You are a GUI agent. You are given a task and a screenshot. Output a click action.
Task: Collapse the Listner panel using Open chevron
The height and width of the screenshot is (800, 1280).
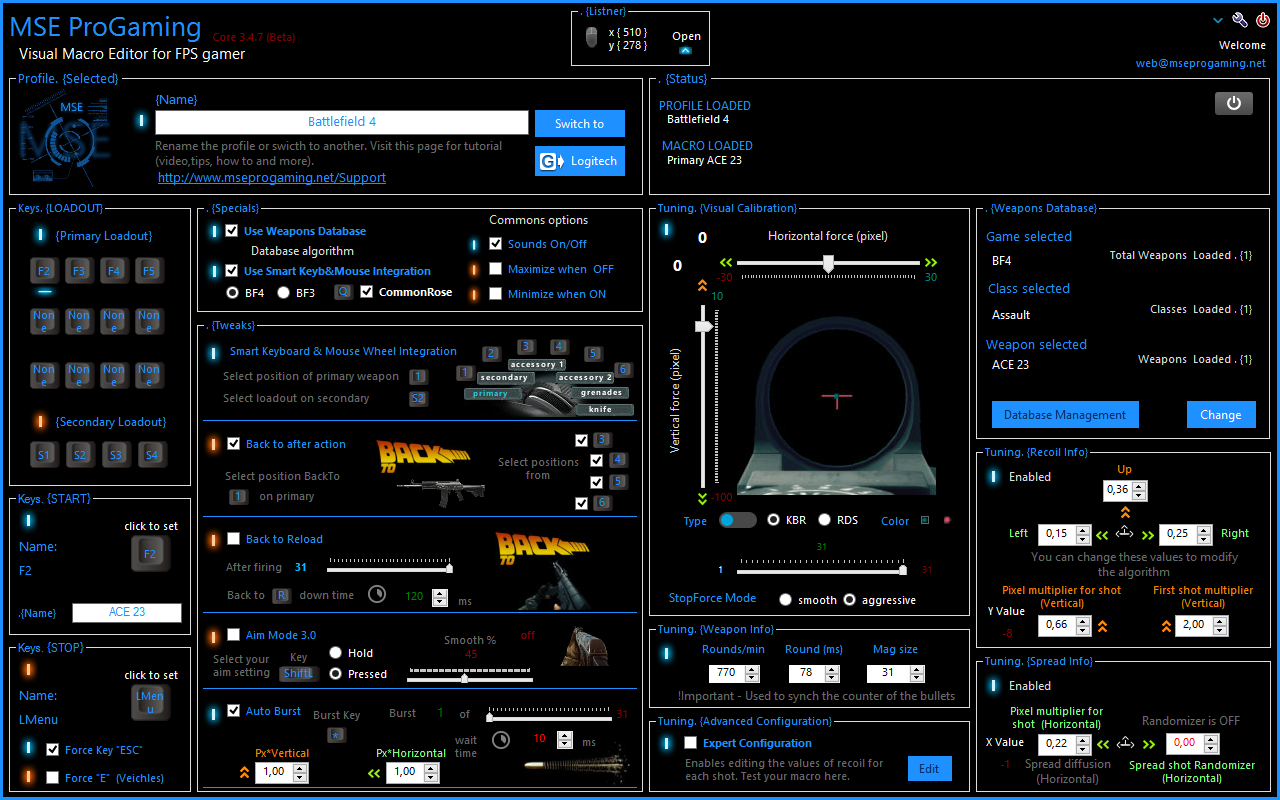(686, 49)
